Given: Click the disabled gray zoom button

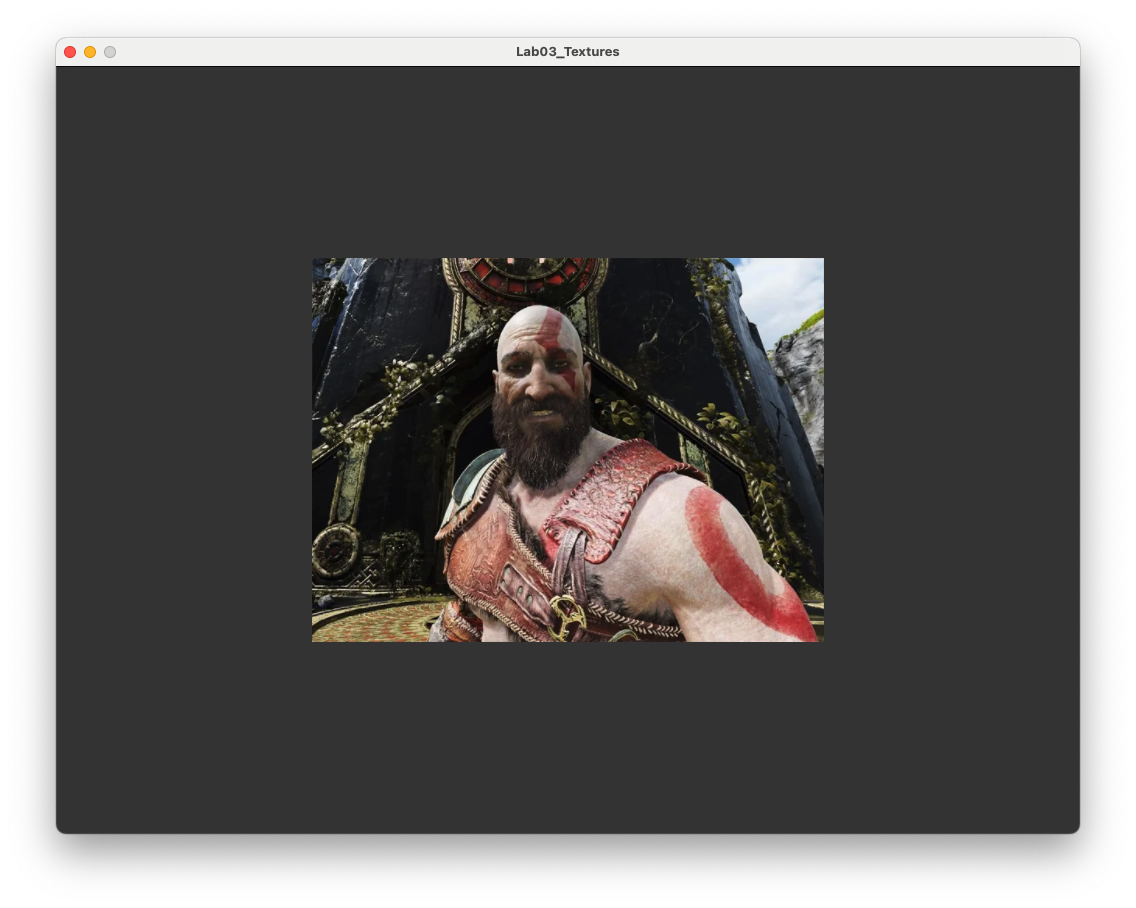Looking at the screenshot, I should [x=110, y=52].
